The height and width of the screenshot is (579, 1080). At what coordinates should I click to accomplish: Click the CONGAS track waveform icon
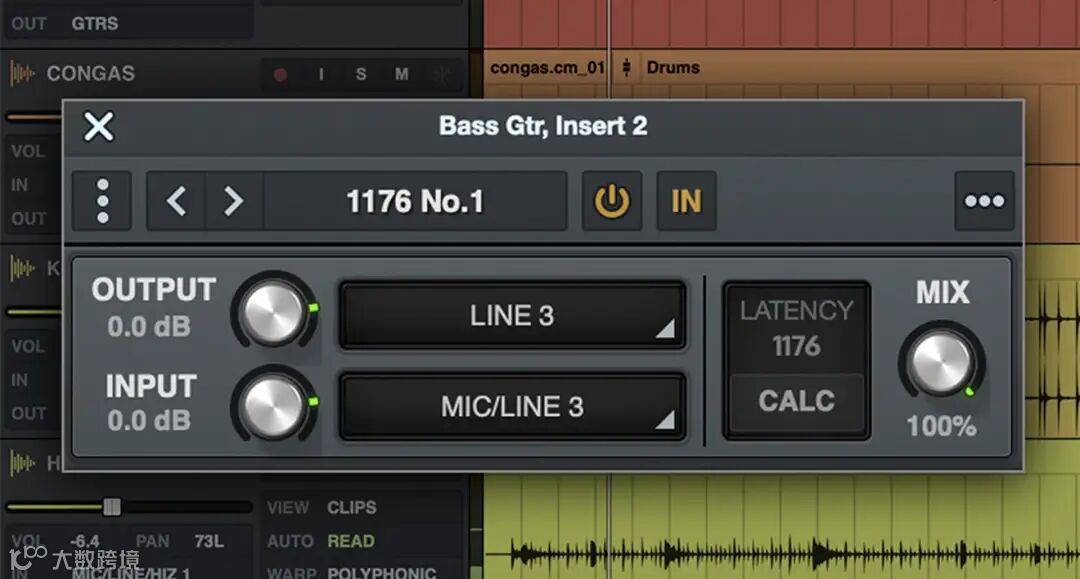22,73
